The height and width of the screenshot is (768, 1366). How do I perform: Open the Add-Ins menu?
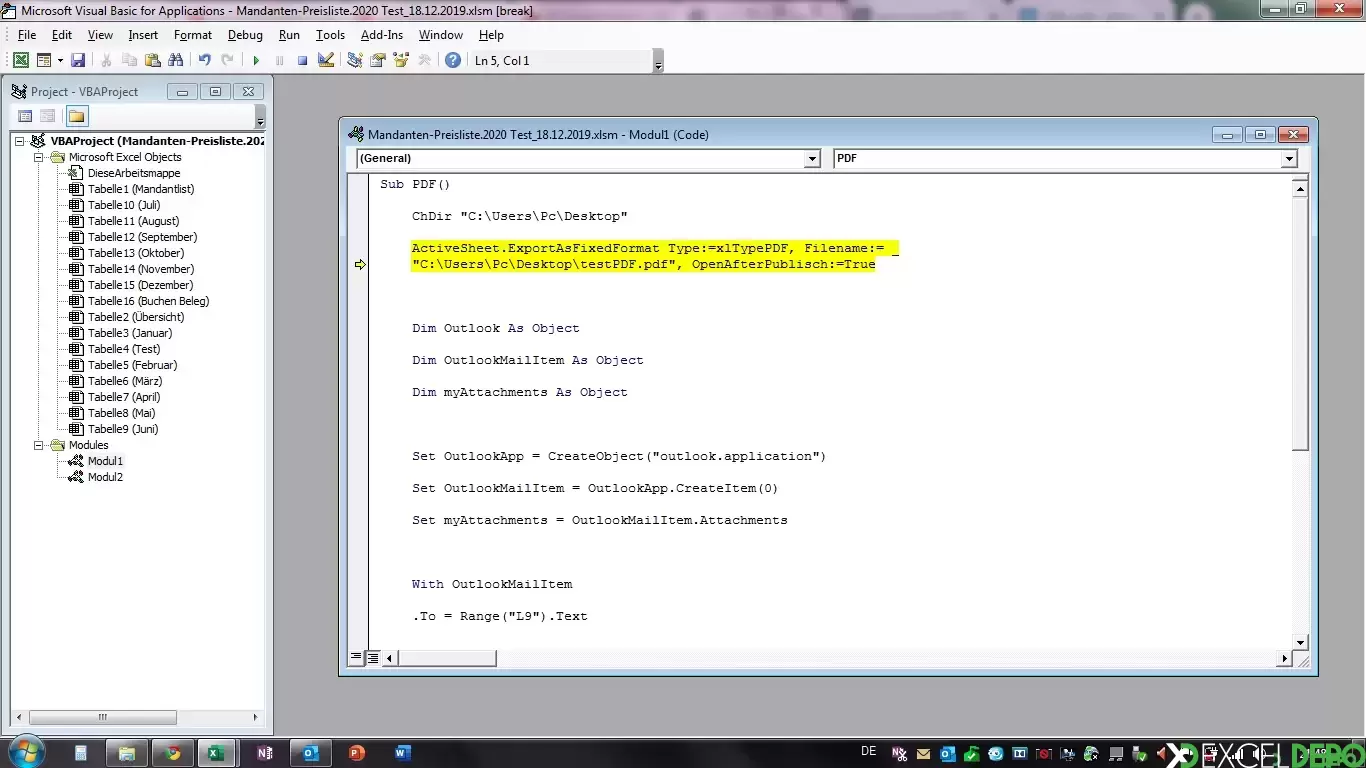[x=382, y=34]
